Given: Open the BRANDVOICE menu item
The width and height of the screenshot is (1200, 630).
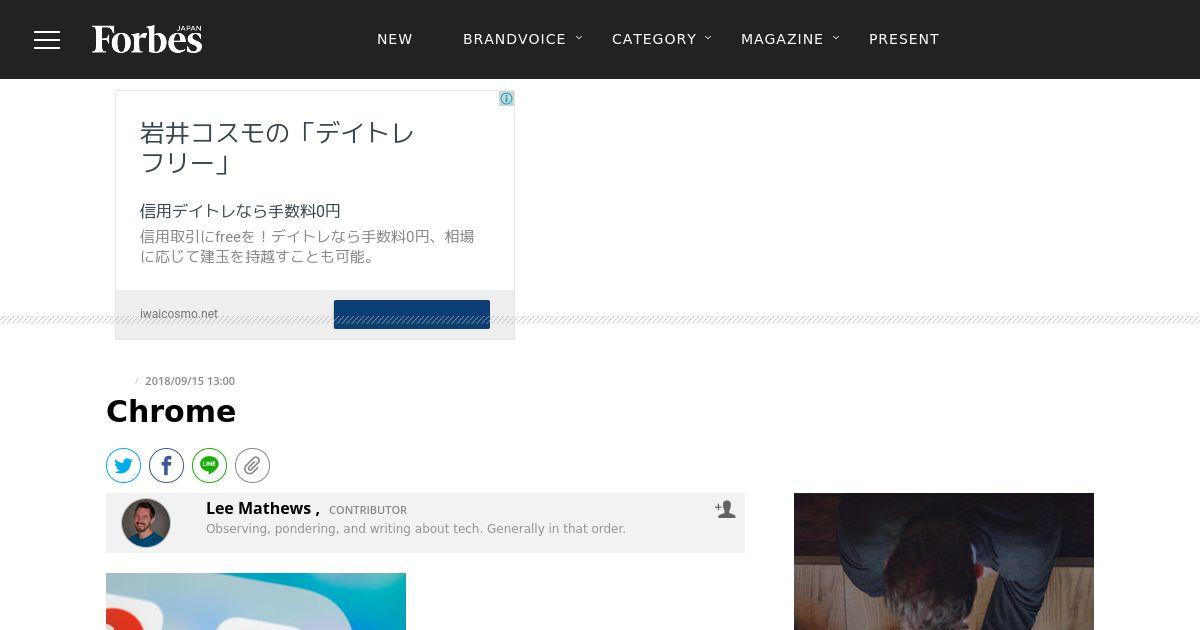Looking at the screenshot, I should [x=514, y=39].
